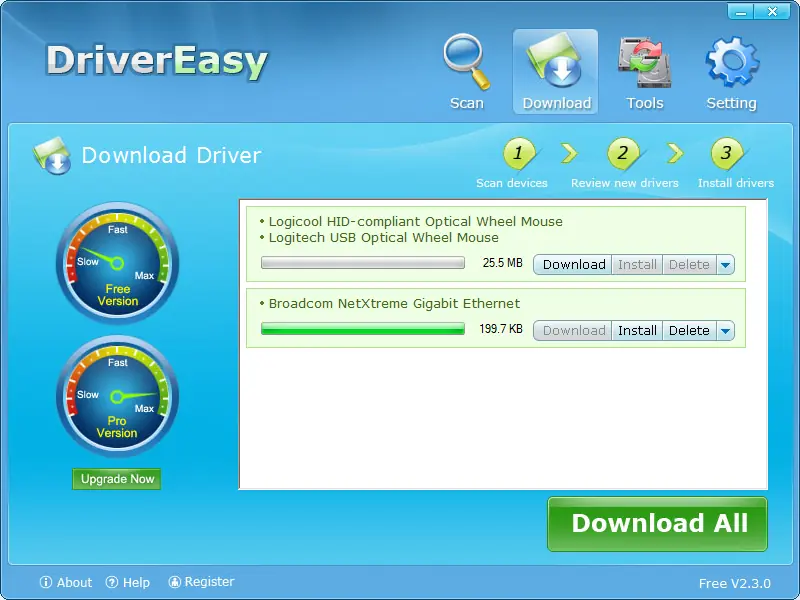Click the Download All button
Viewport: 800px width, 600px height.
point(658,524)
